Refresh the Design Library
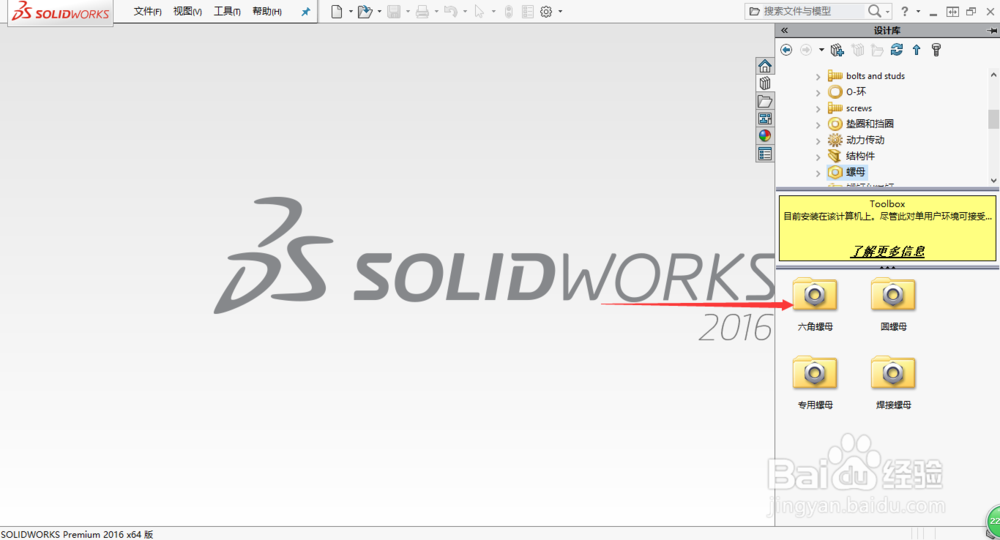The width and height of the screenshot is (1000, 540). pyautogui.click(x=897, y=50)
